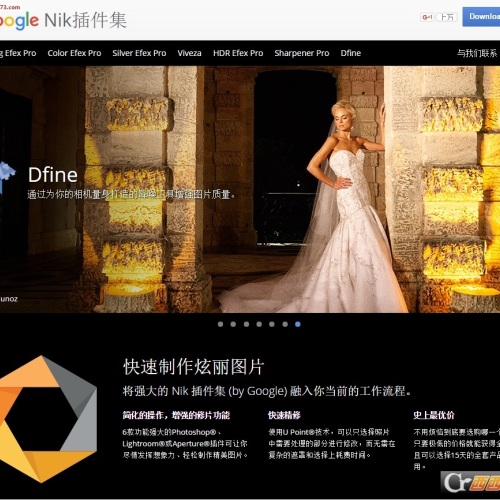Select the sixth carousel dot
Image resolution: width=500 pixels, height=500 pixels.
coord(285,324)
